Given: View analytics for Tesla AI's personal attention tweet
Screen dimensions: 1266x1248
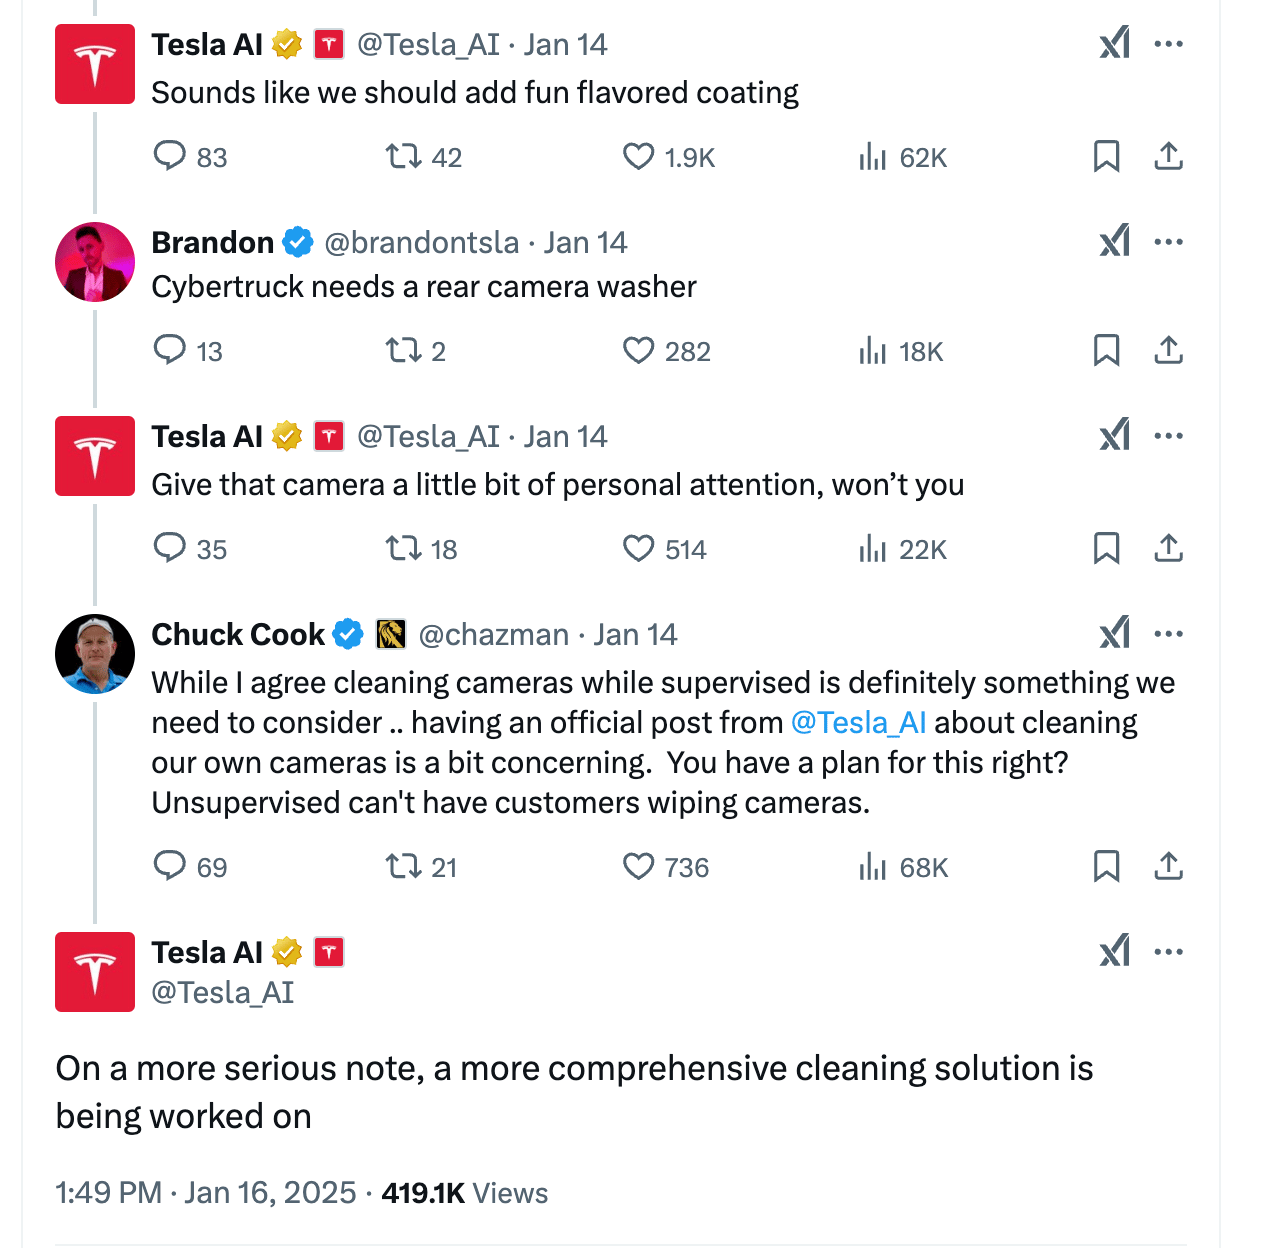Looking at the screenshot, I should coord(873,549).
